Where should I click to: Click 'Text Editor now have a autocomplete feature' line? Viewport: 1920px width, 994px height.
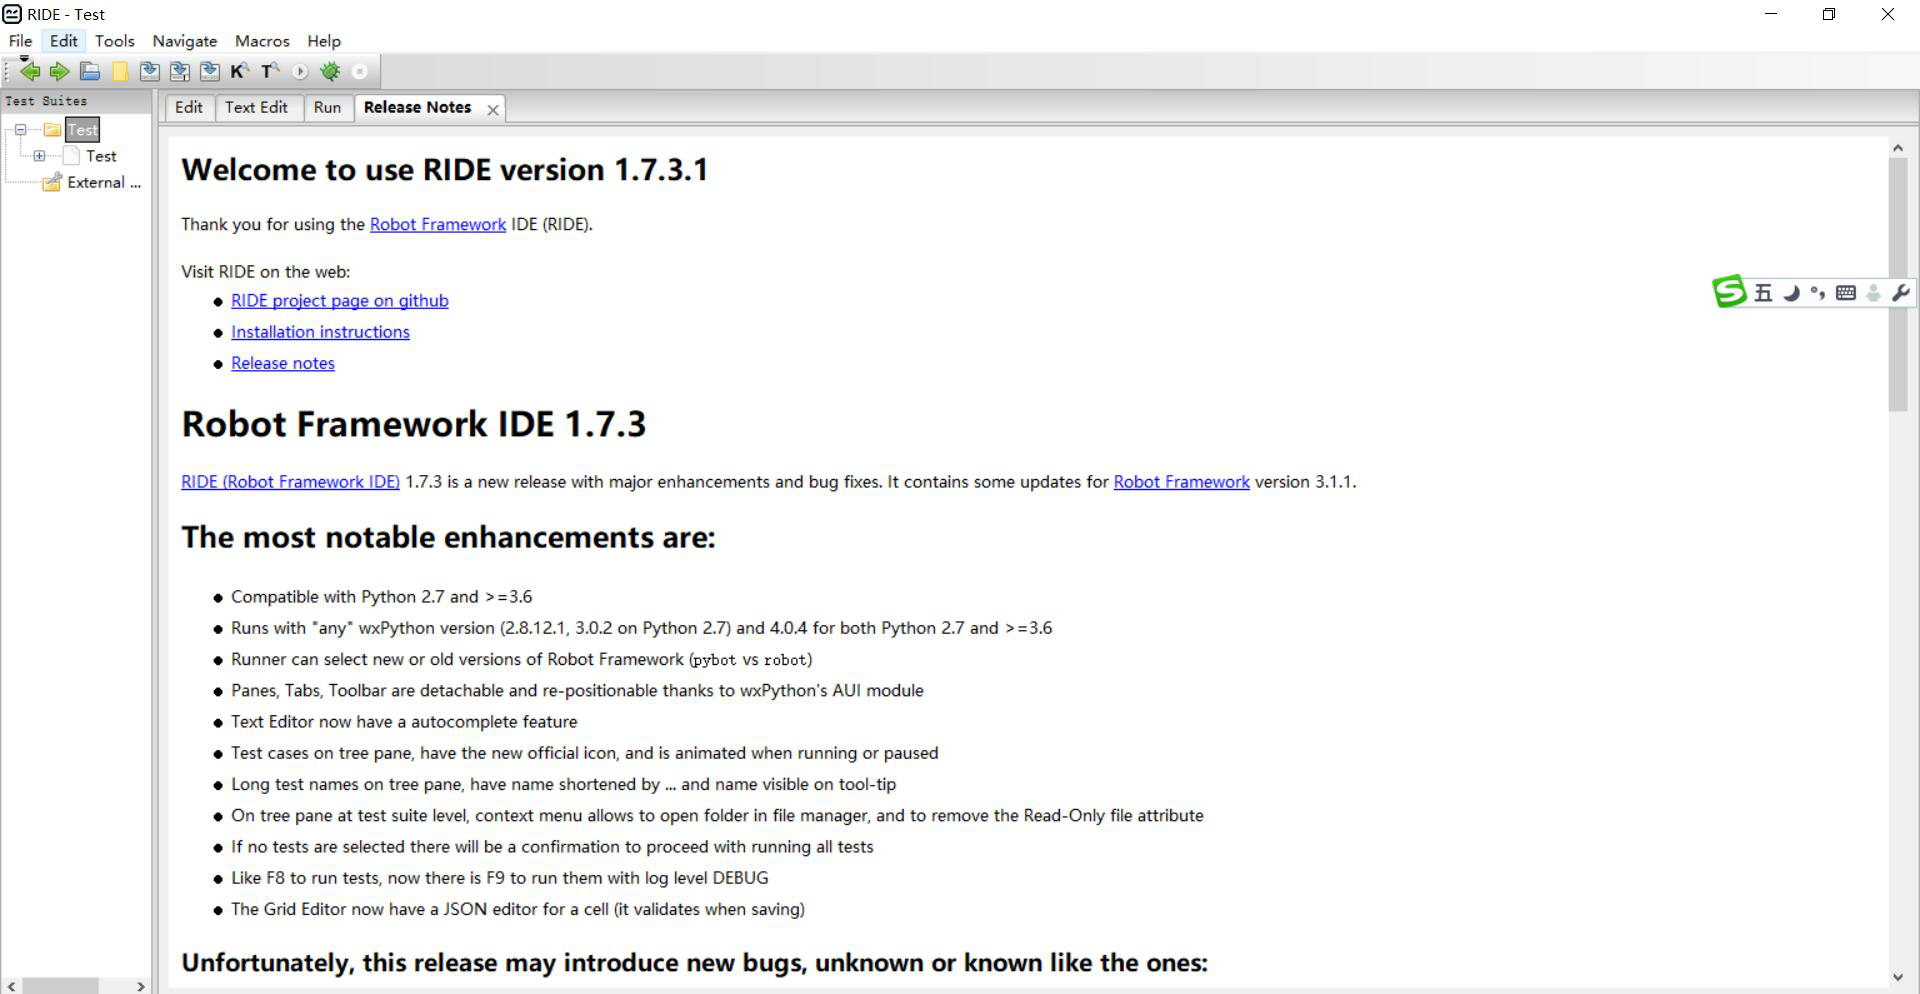tap(404, 722)
